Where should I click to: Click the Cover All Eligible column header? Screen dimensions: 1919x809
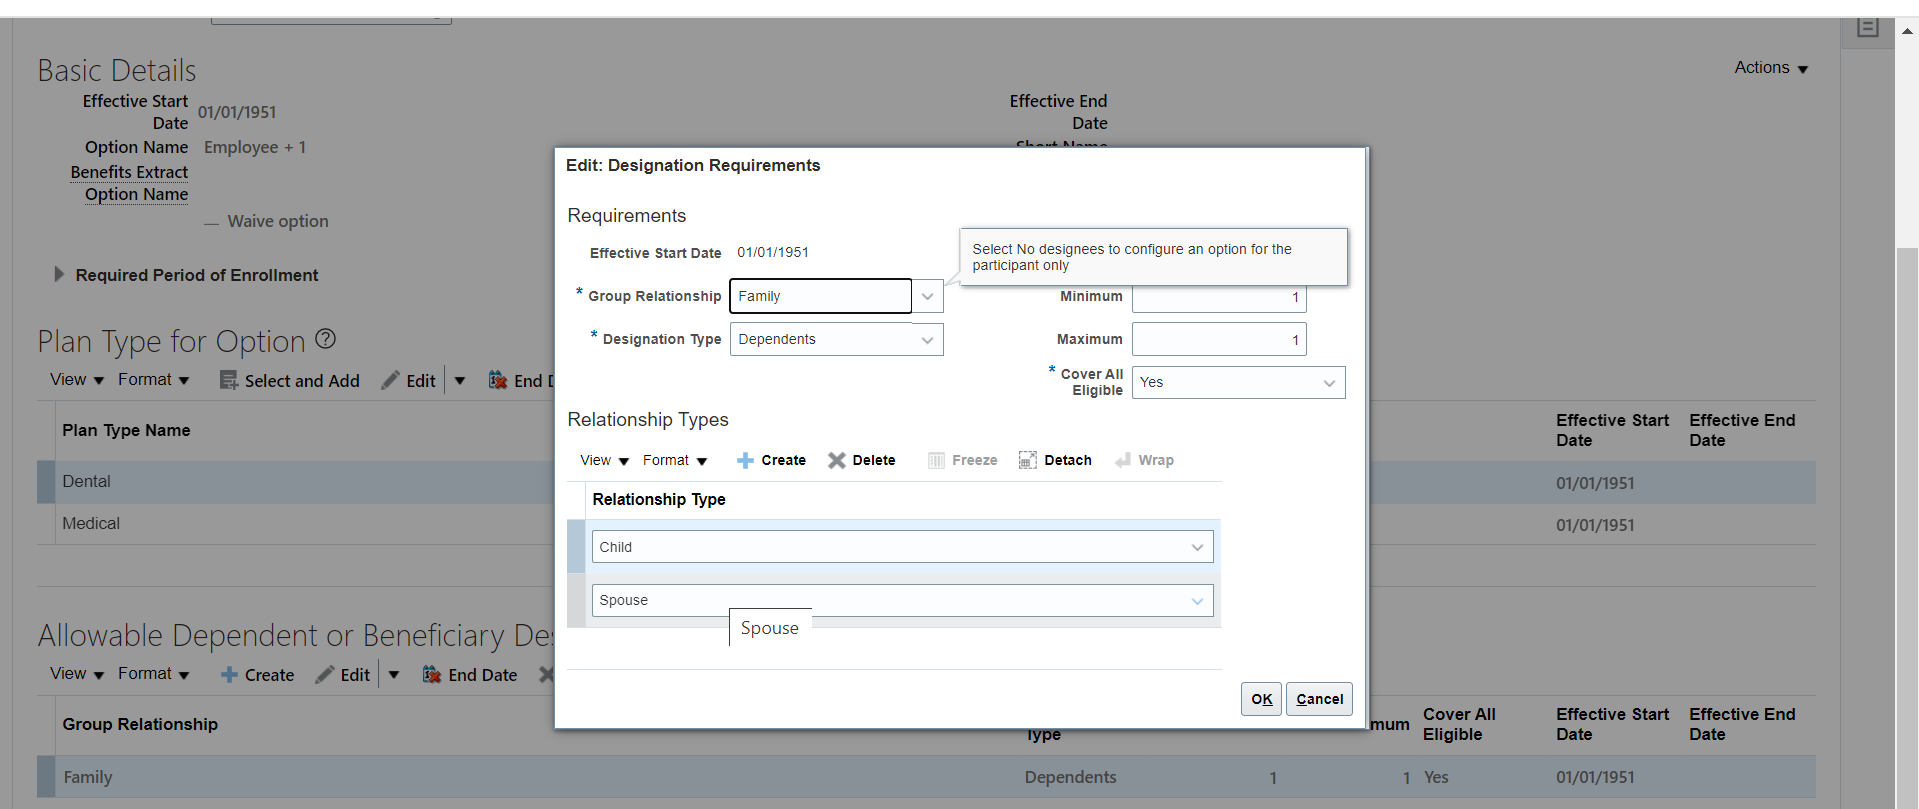[x=1459, y=724]
